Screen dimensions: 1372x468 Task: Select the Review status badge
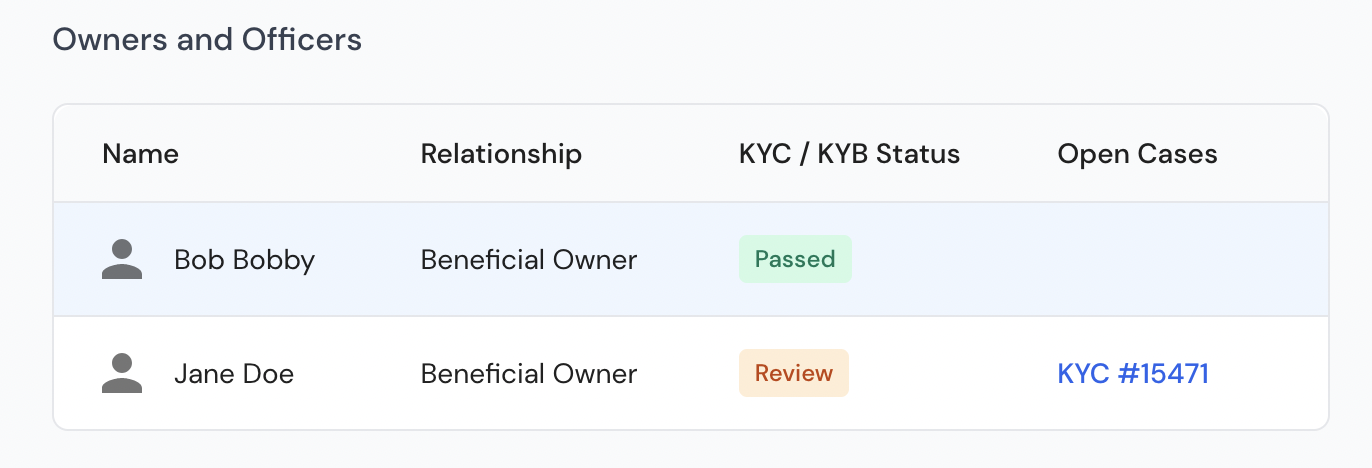[x=794, y=374]
